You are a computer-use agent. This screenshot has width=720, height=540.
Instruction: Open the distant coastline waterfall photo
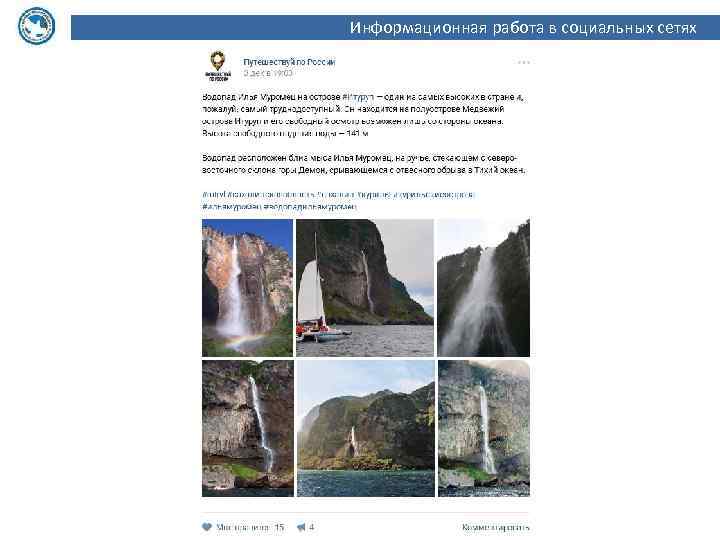pos(366,428)
